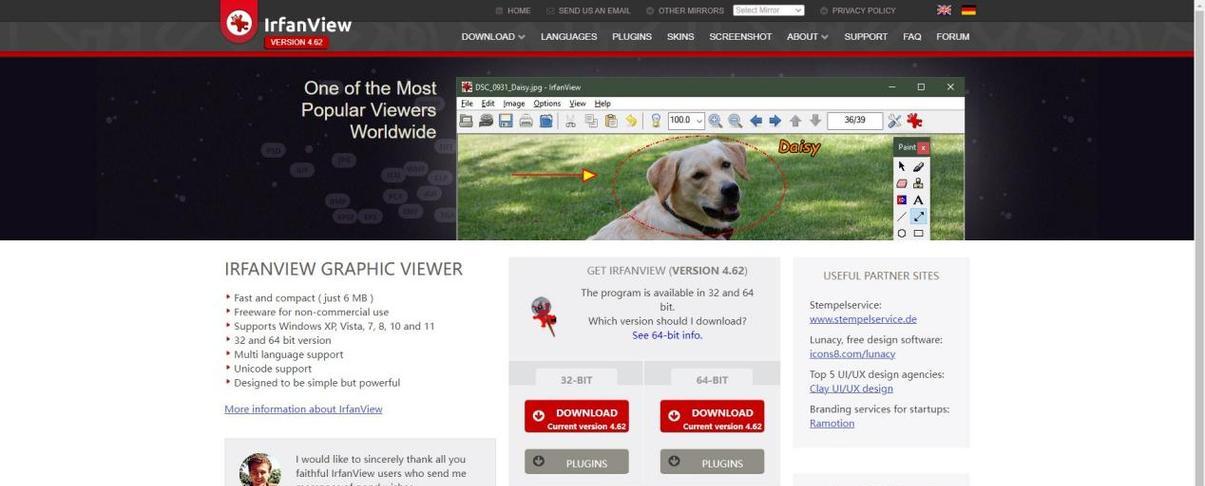Select the arrow pointer tool in Paint panel

pyautogui.click(x=902, y=166)
